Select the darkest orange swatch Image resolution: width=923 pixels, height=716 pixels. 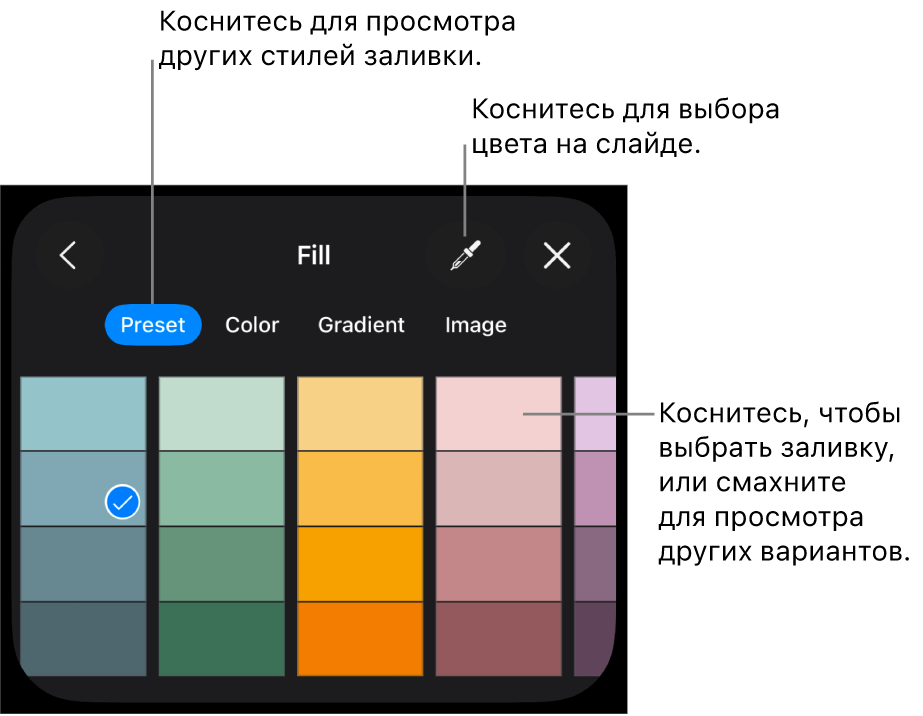pyautogui.click(x=360, y=638)
